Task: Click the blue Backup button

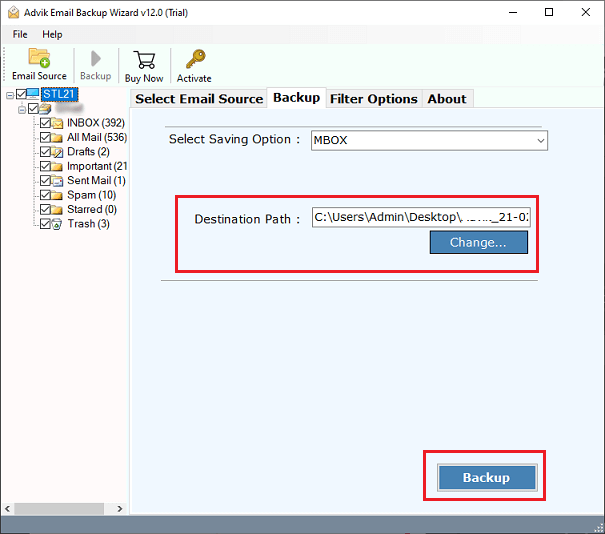Action: click(487, 478)
